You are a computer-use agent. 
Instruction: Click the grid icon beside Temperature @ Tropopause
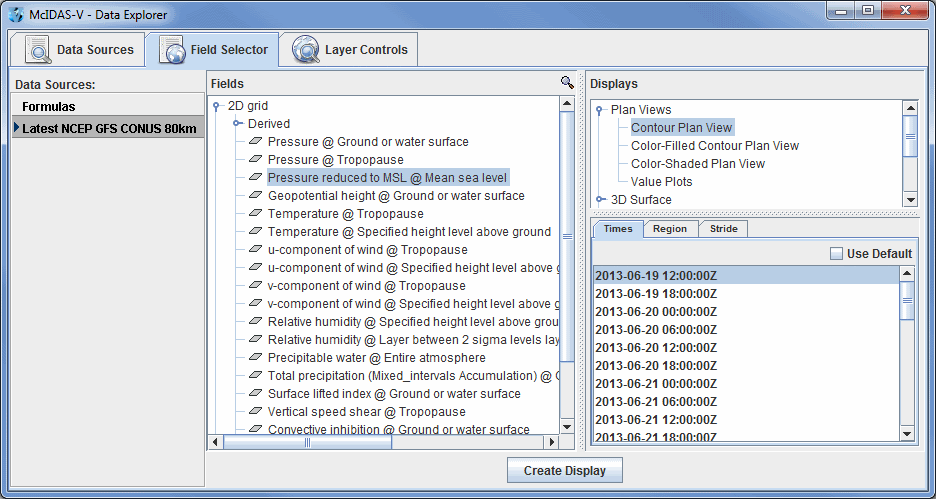255,214
